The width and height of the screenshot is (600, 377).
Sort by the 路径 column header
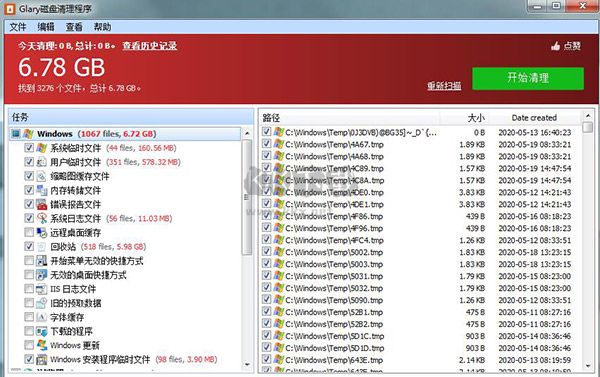(x=349, y=118)
